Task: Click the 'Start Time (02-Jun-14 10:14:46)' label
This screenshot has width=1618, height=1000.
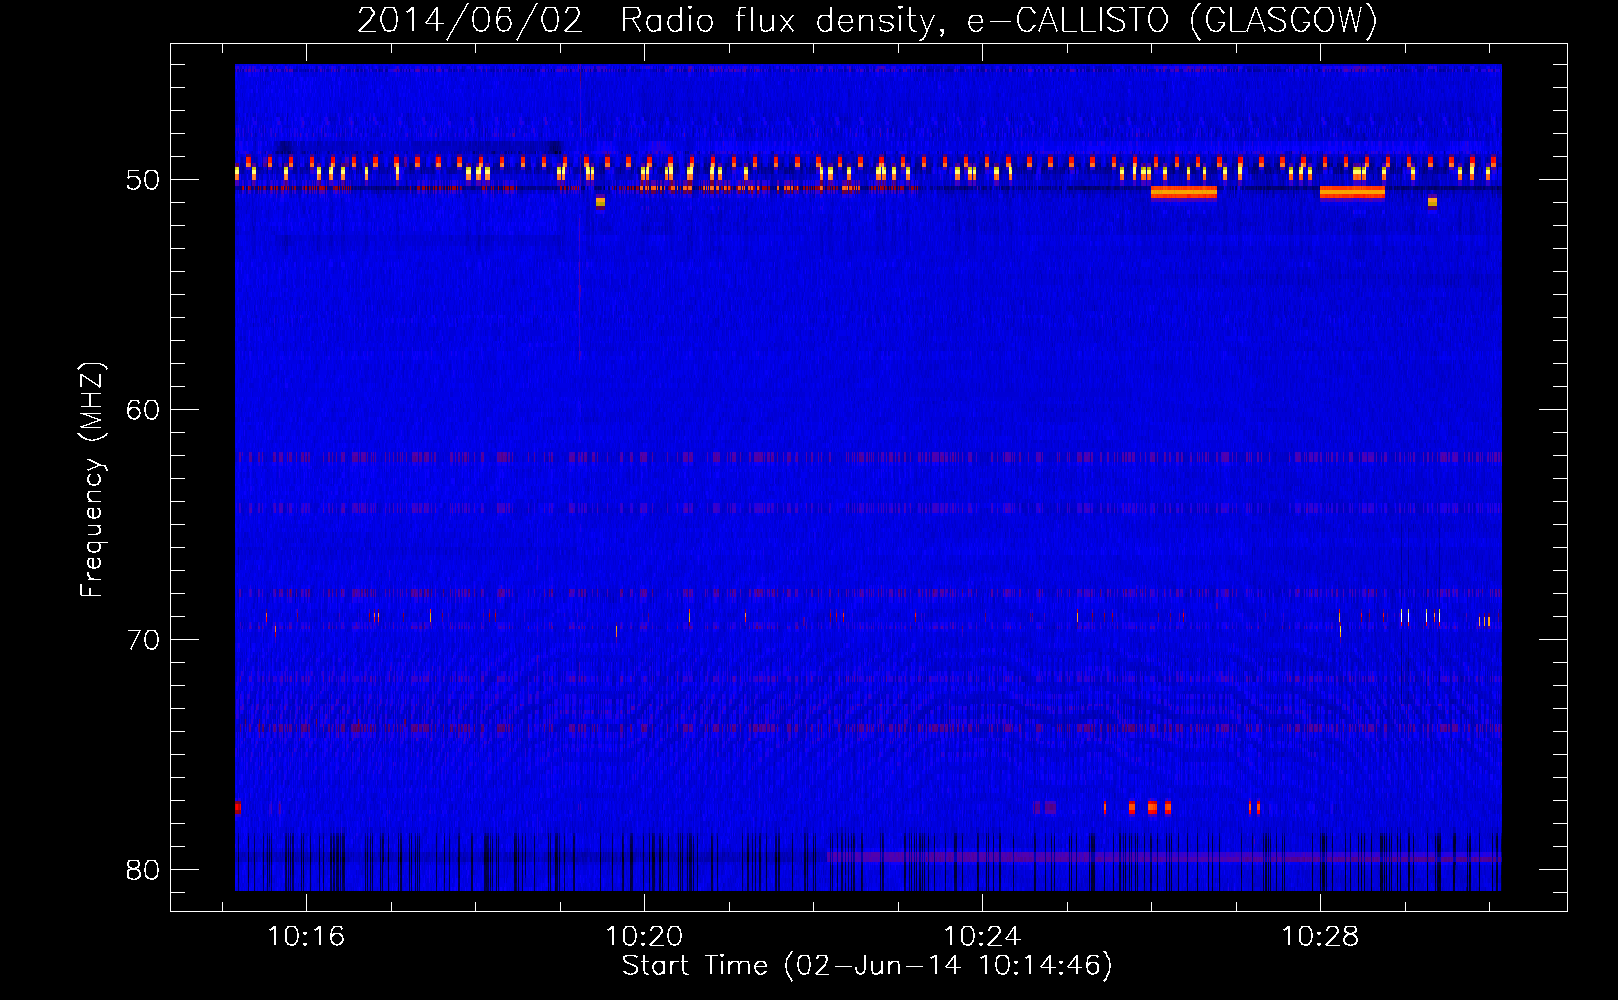Action: (867, 966)
